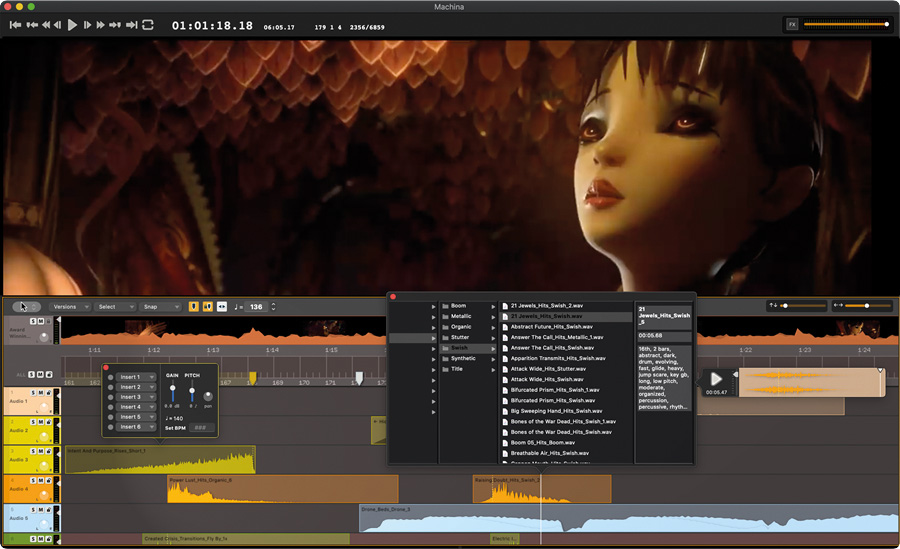Click the next marker transport button
900x549 pixels.
[x=115, y=25]
